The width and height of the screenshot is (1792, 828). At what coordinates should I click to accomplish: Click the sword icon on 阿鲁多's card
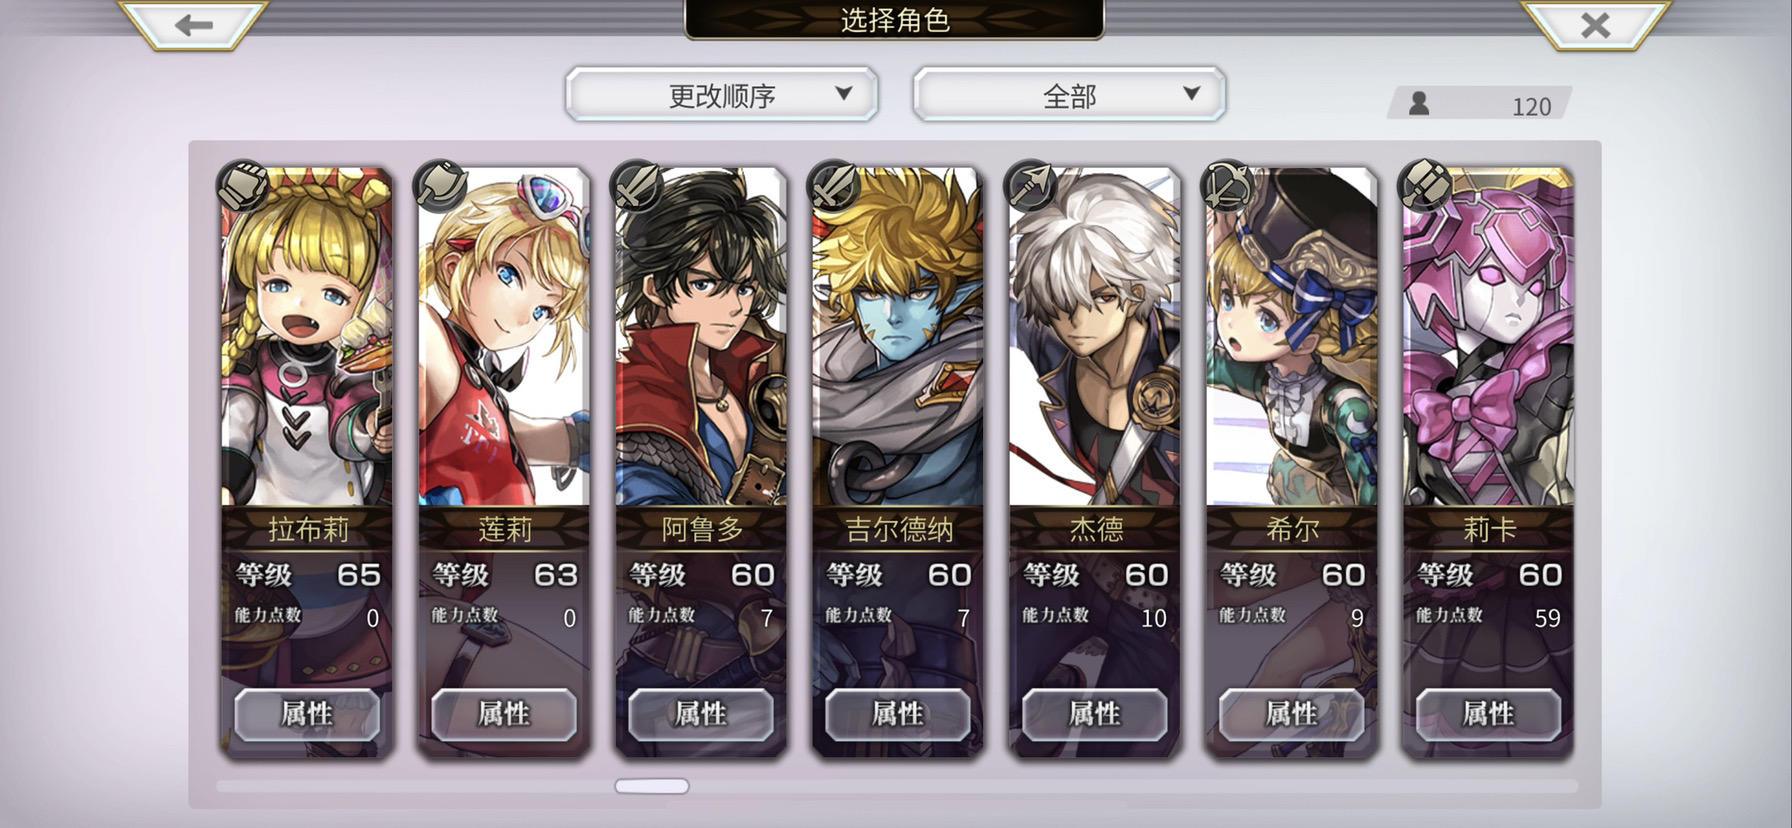point(637,186)
